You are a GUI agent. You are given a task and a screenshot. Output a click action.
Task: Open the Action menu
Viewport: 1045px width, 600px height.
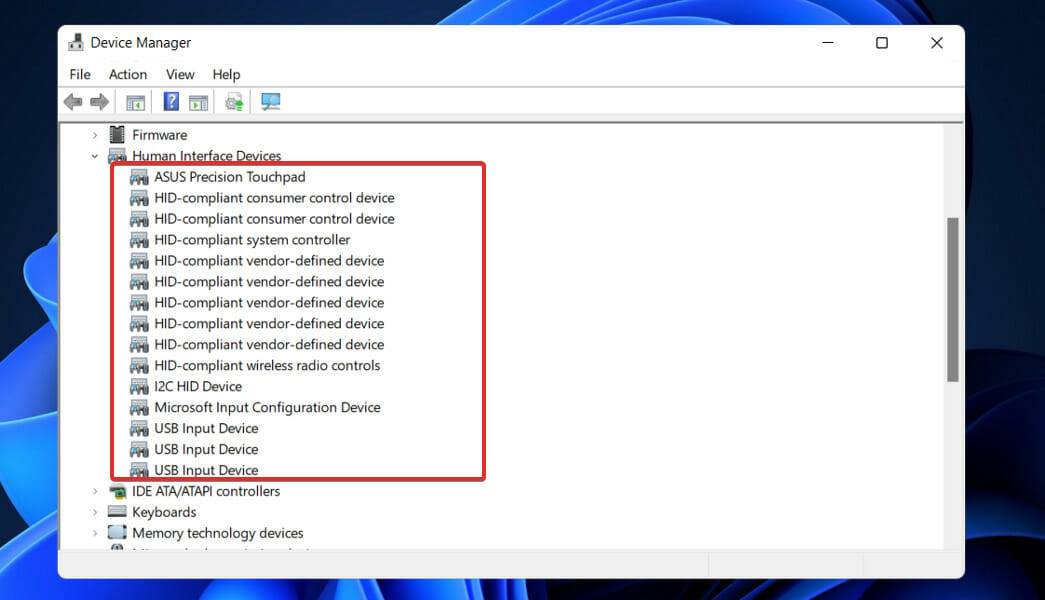pos(127,74)
